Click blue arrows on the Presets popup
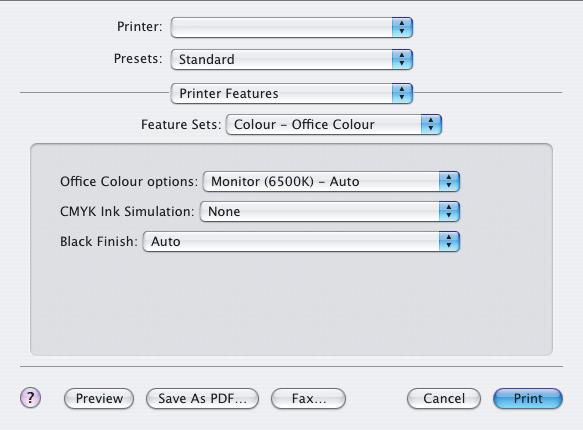The width and height of the screenshot is (583, 430). click(x=402, y=59)
